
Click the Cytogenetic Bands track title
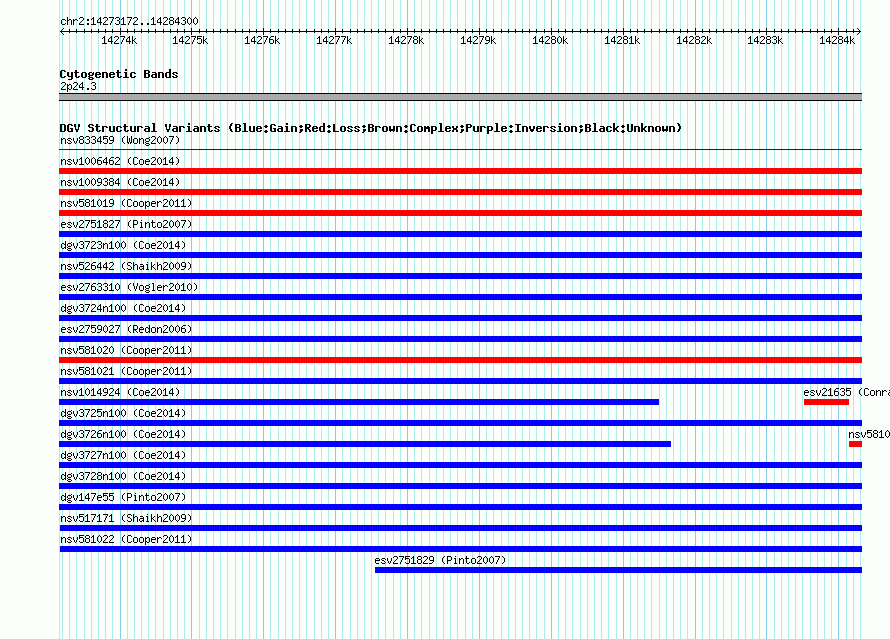pos(119,74)
